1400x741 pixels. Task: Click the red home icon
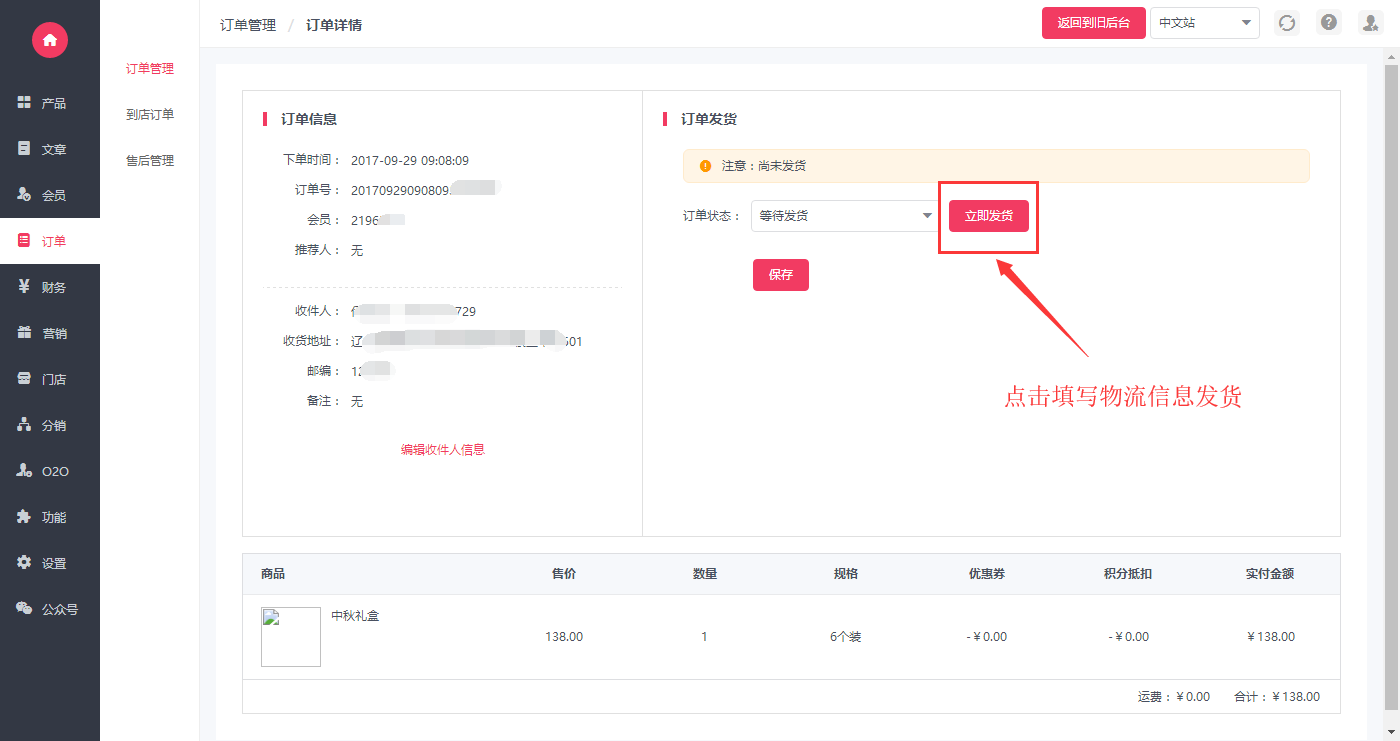tap(49, 39)
